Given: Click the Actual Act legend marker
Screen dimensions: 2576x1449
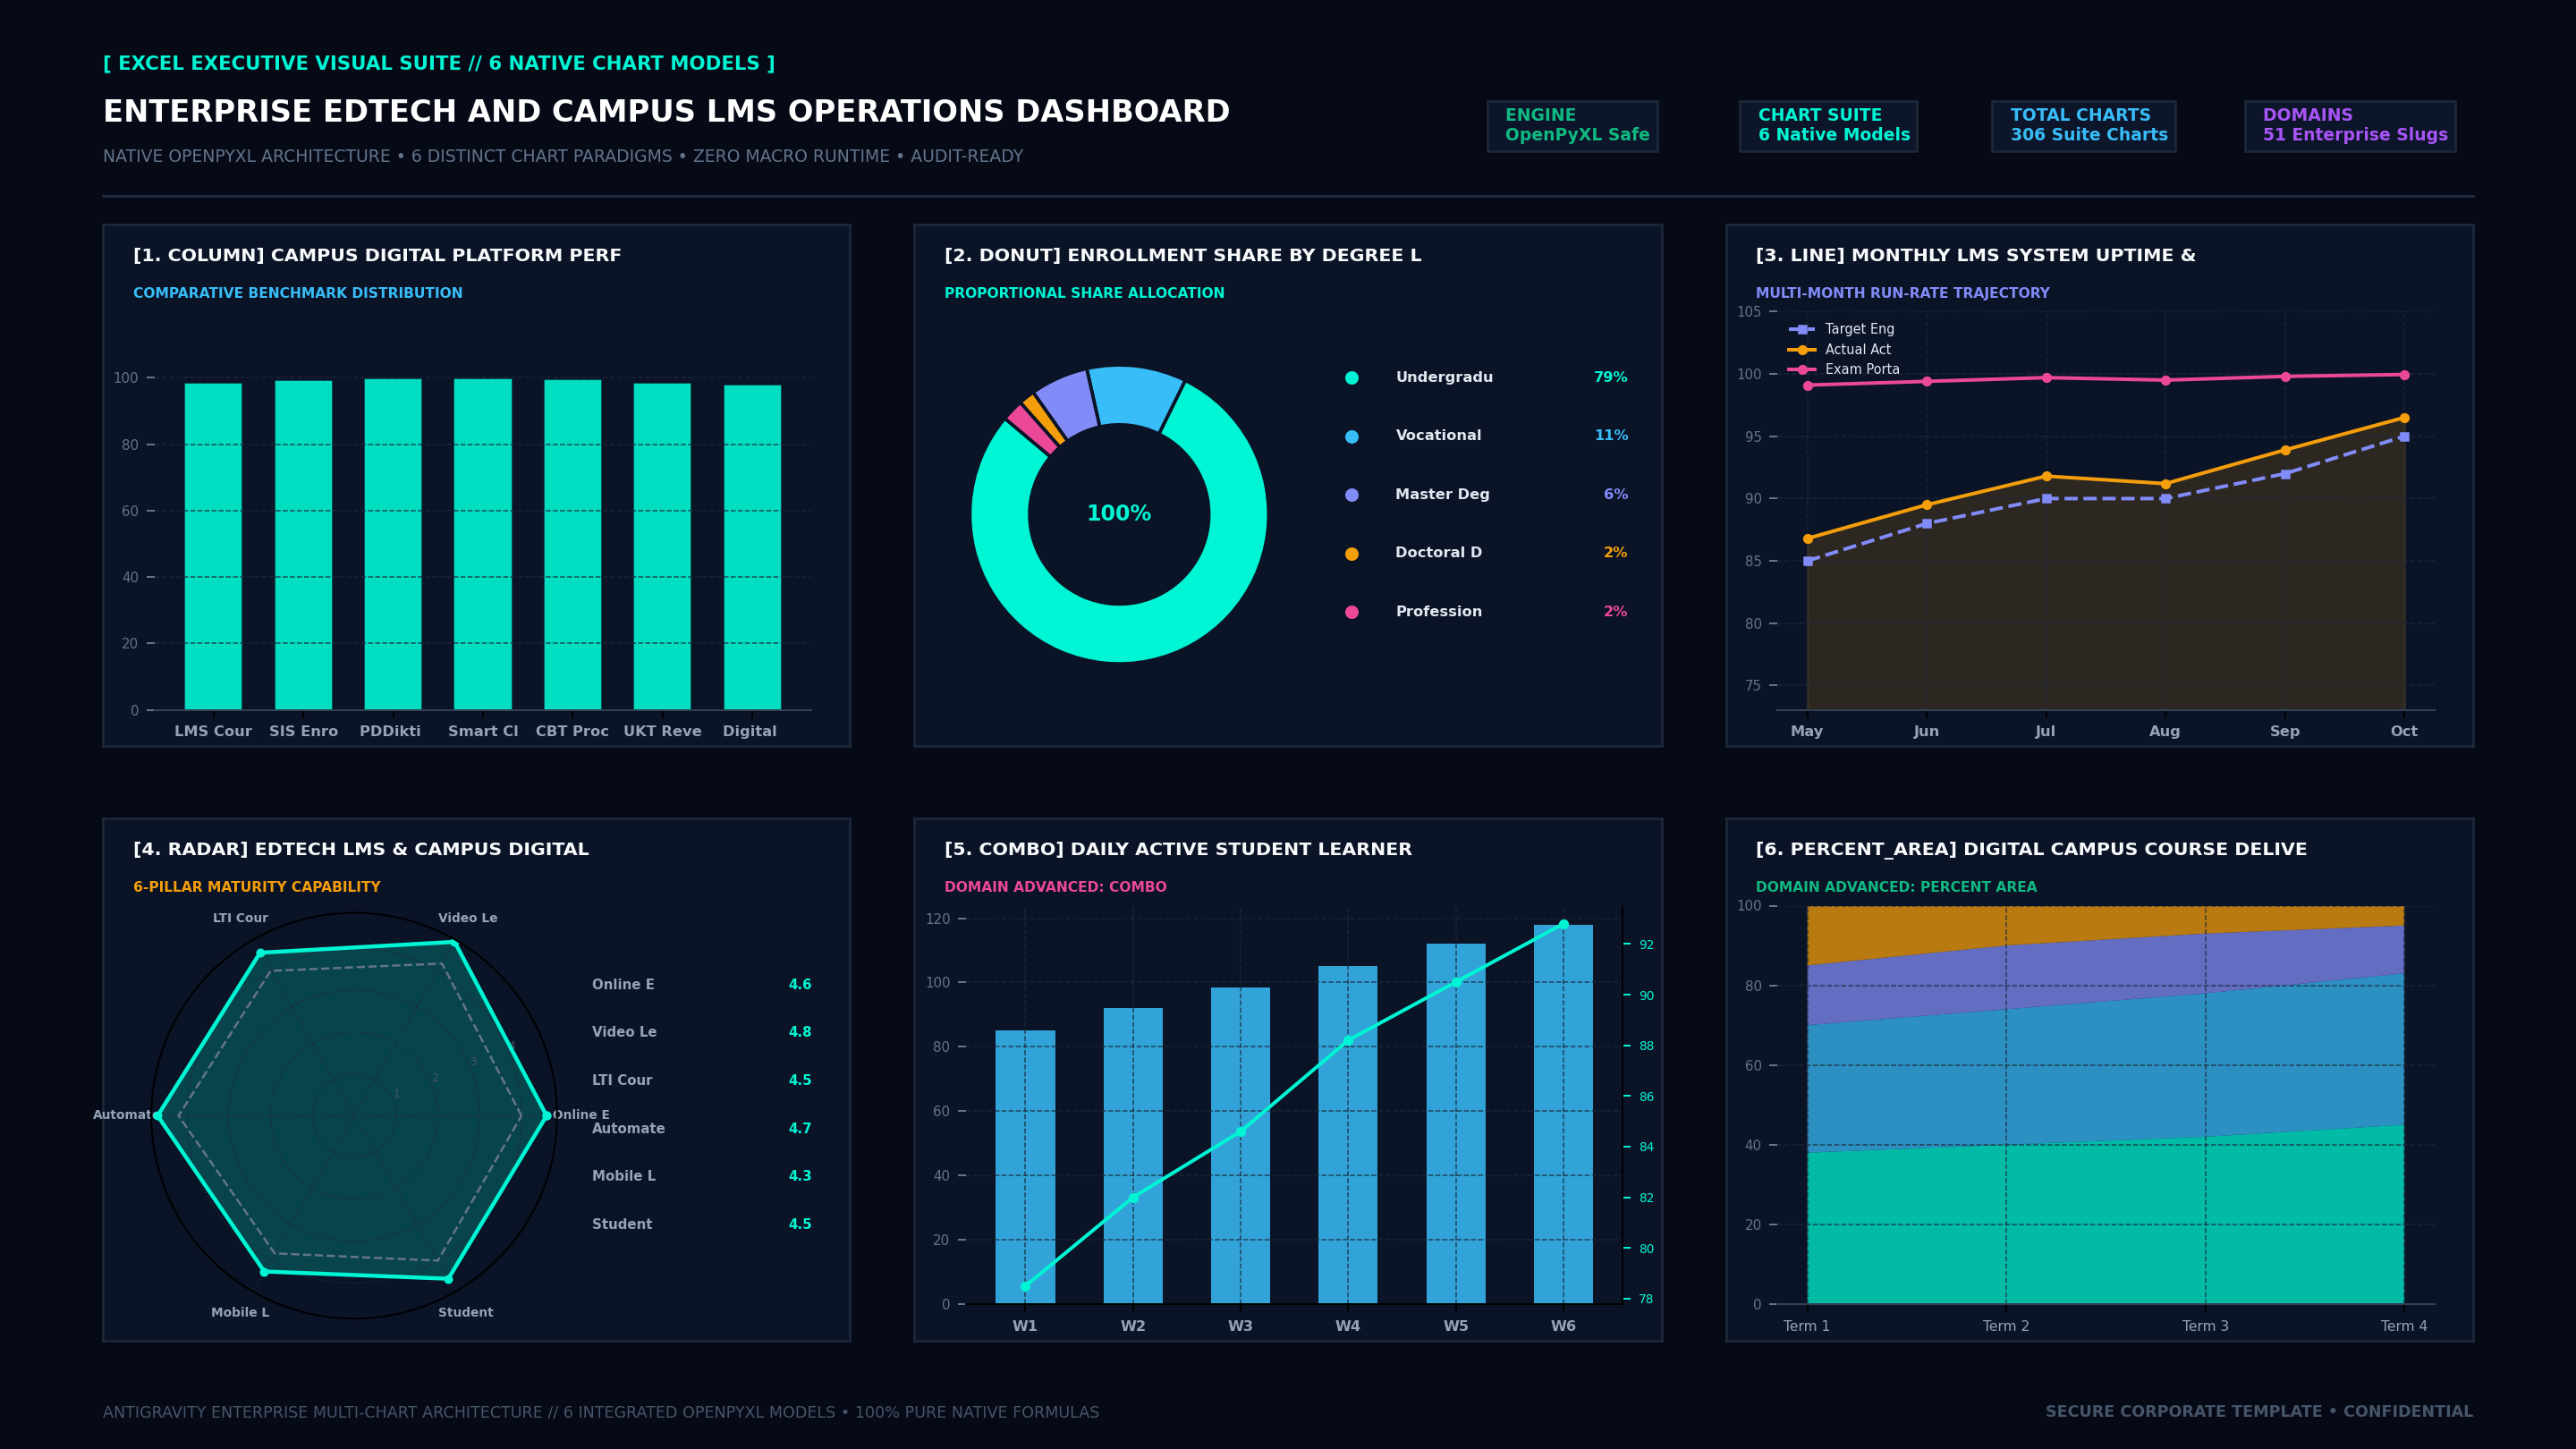Looking at the screenshot, I should click(1802, 350).
